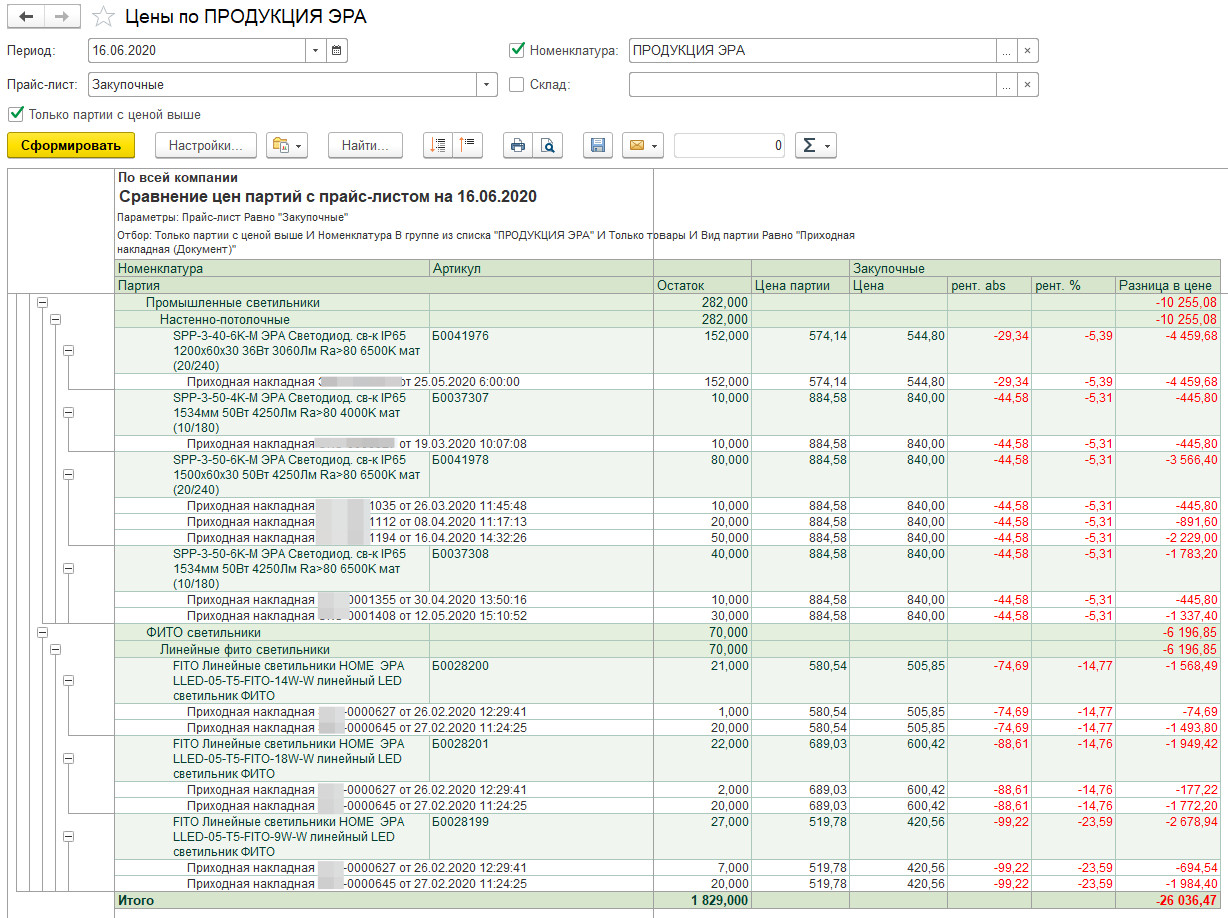Open the sum function dropdown (Σ)
This screenshot has height=918, width=1228.
[815, 146]
